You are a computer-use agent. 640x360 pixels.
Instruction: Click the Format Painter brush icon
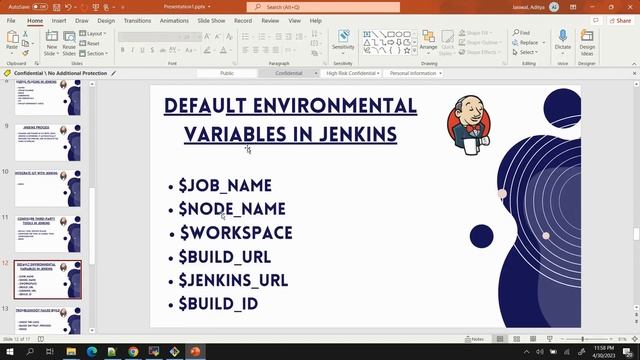point(25,53)
